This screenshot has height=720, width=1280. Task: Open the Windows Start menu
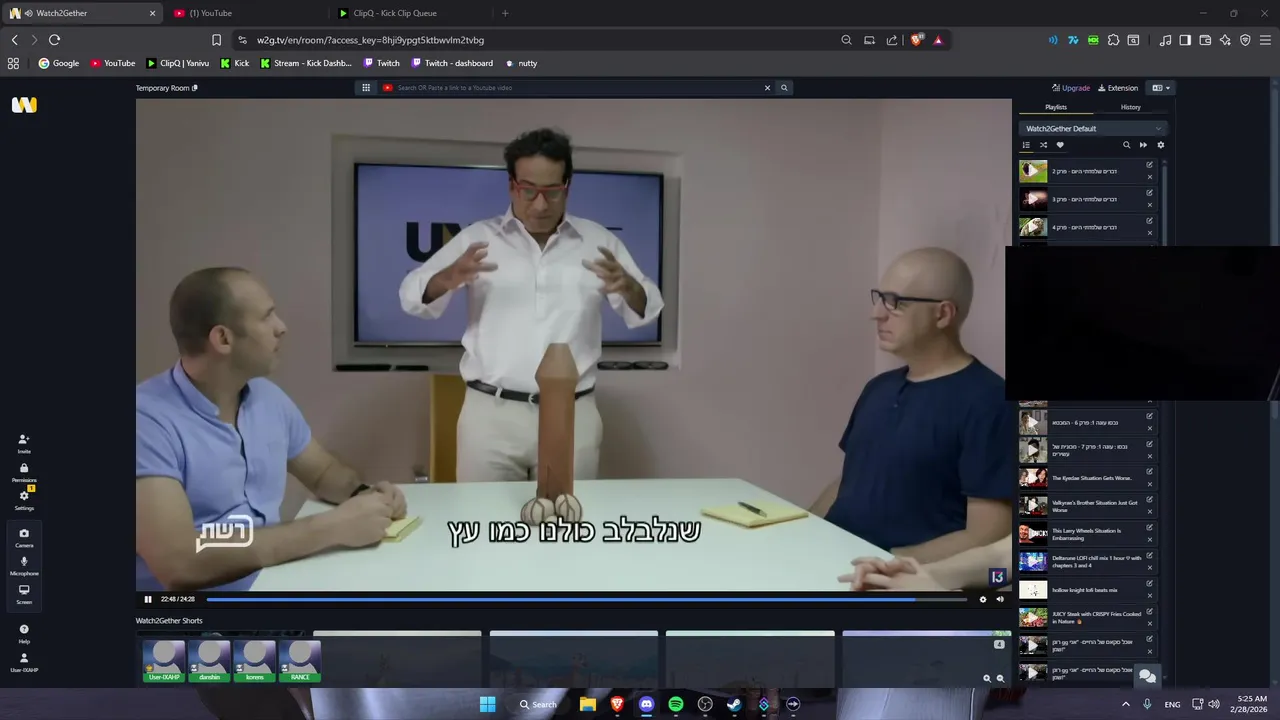[x=487, y=704]
